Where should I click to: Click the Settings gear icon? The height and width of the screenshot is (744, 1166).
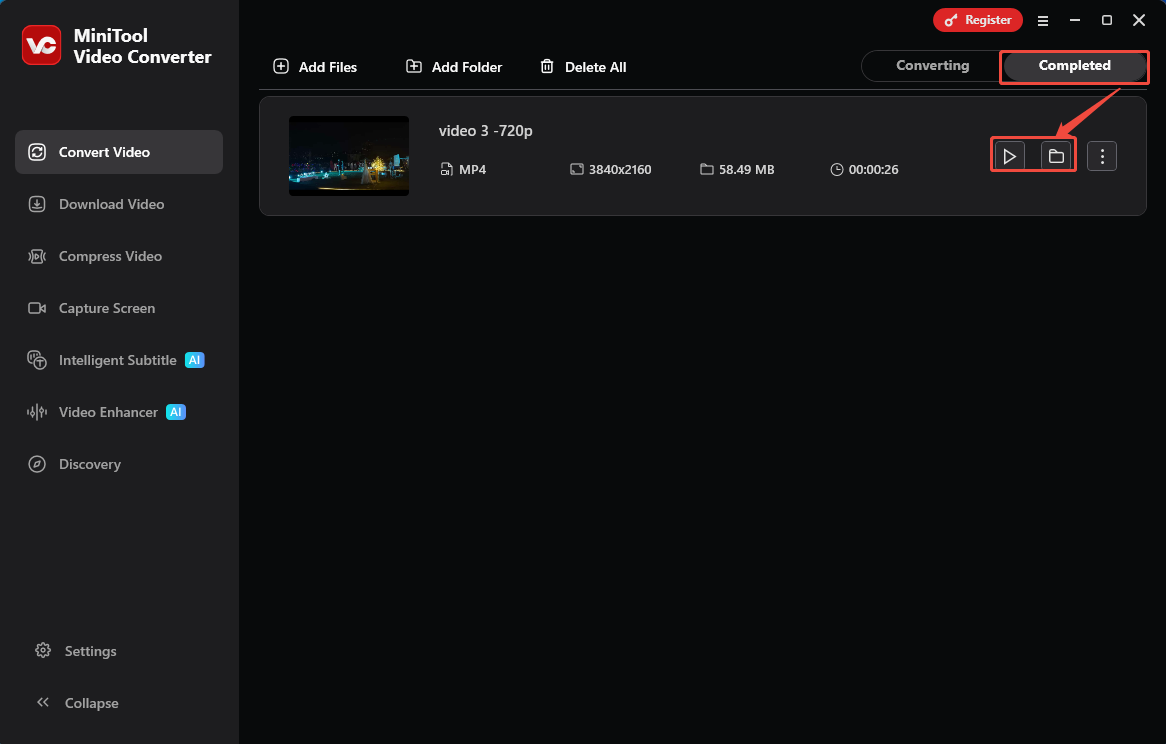coord(43,650)
